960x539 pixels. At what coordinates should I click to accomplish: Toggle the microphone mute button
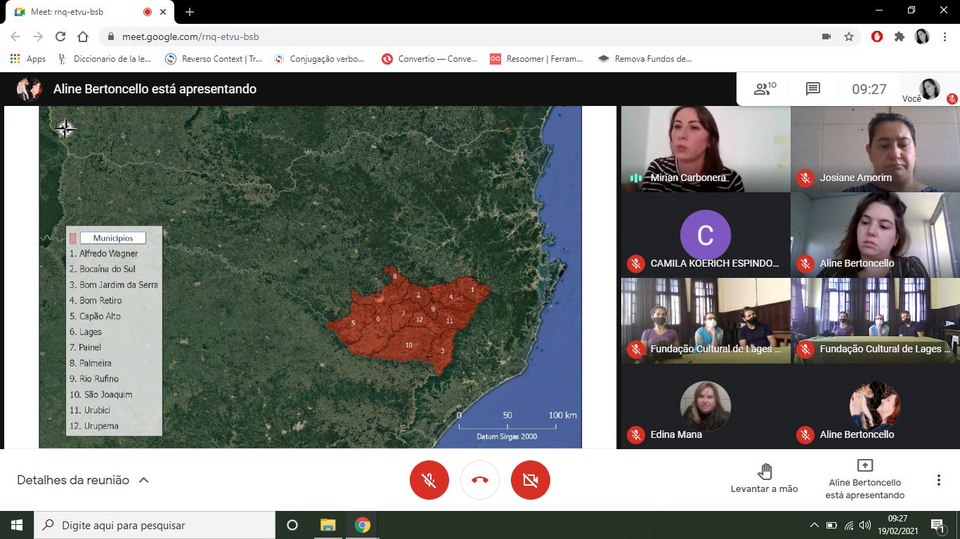(429, 480)
